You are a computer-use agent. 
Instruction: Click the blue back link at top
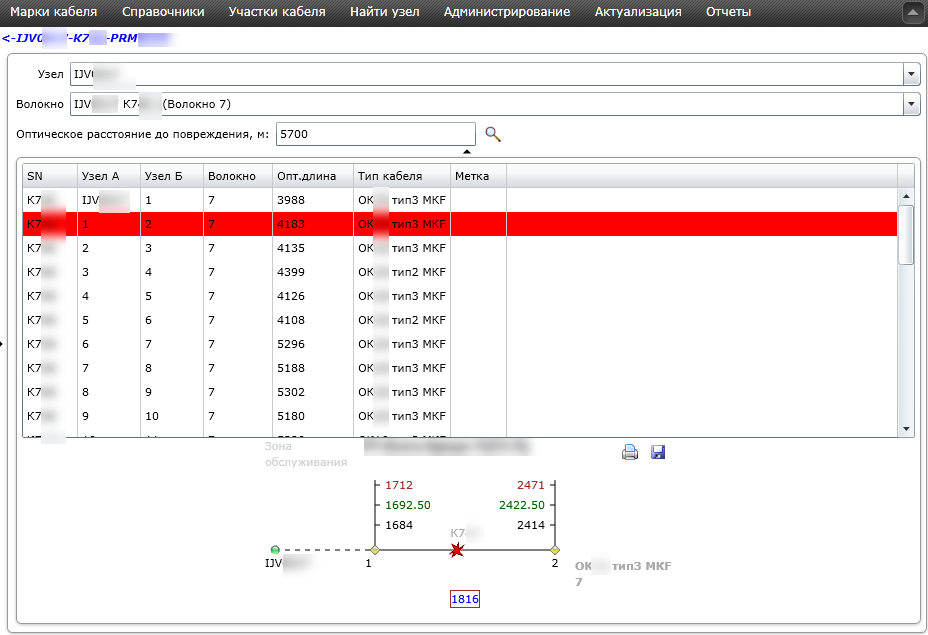click(88, 38)
